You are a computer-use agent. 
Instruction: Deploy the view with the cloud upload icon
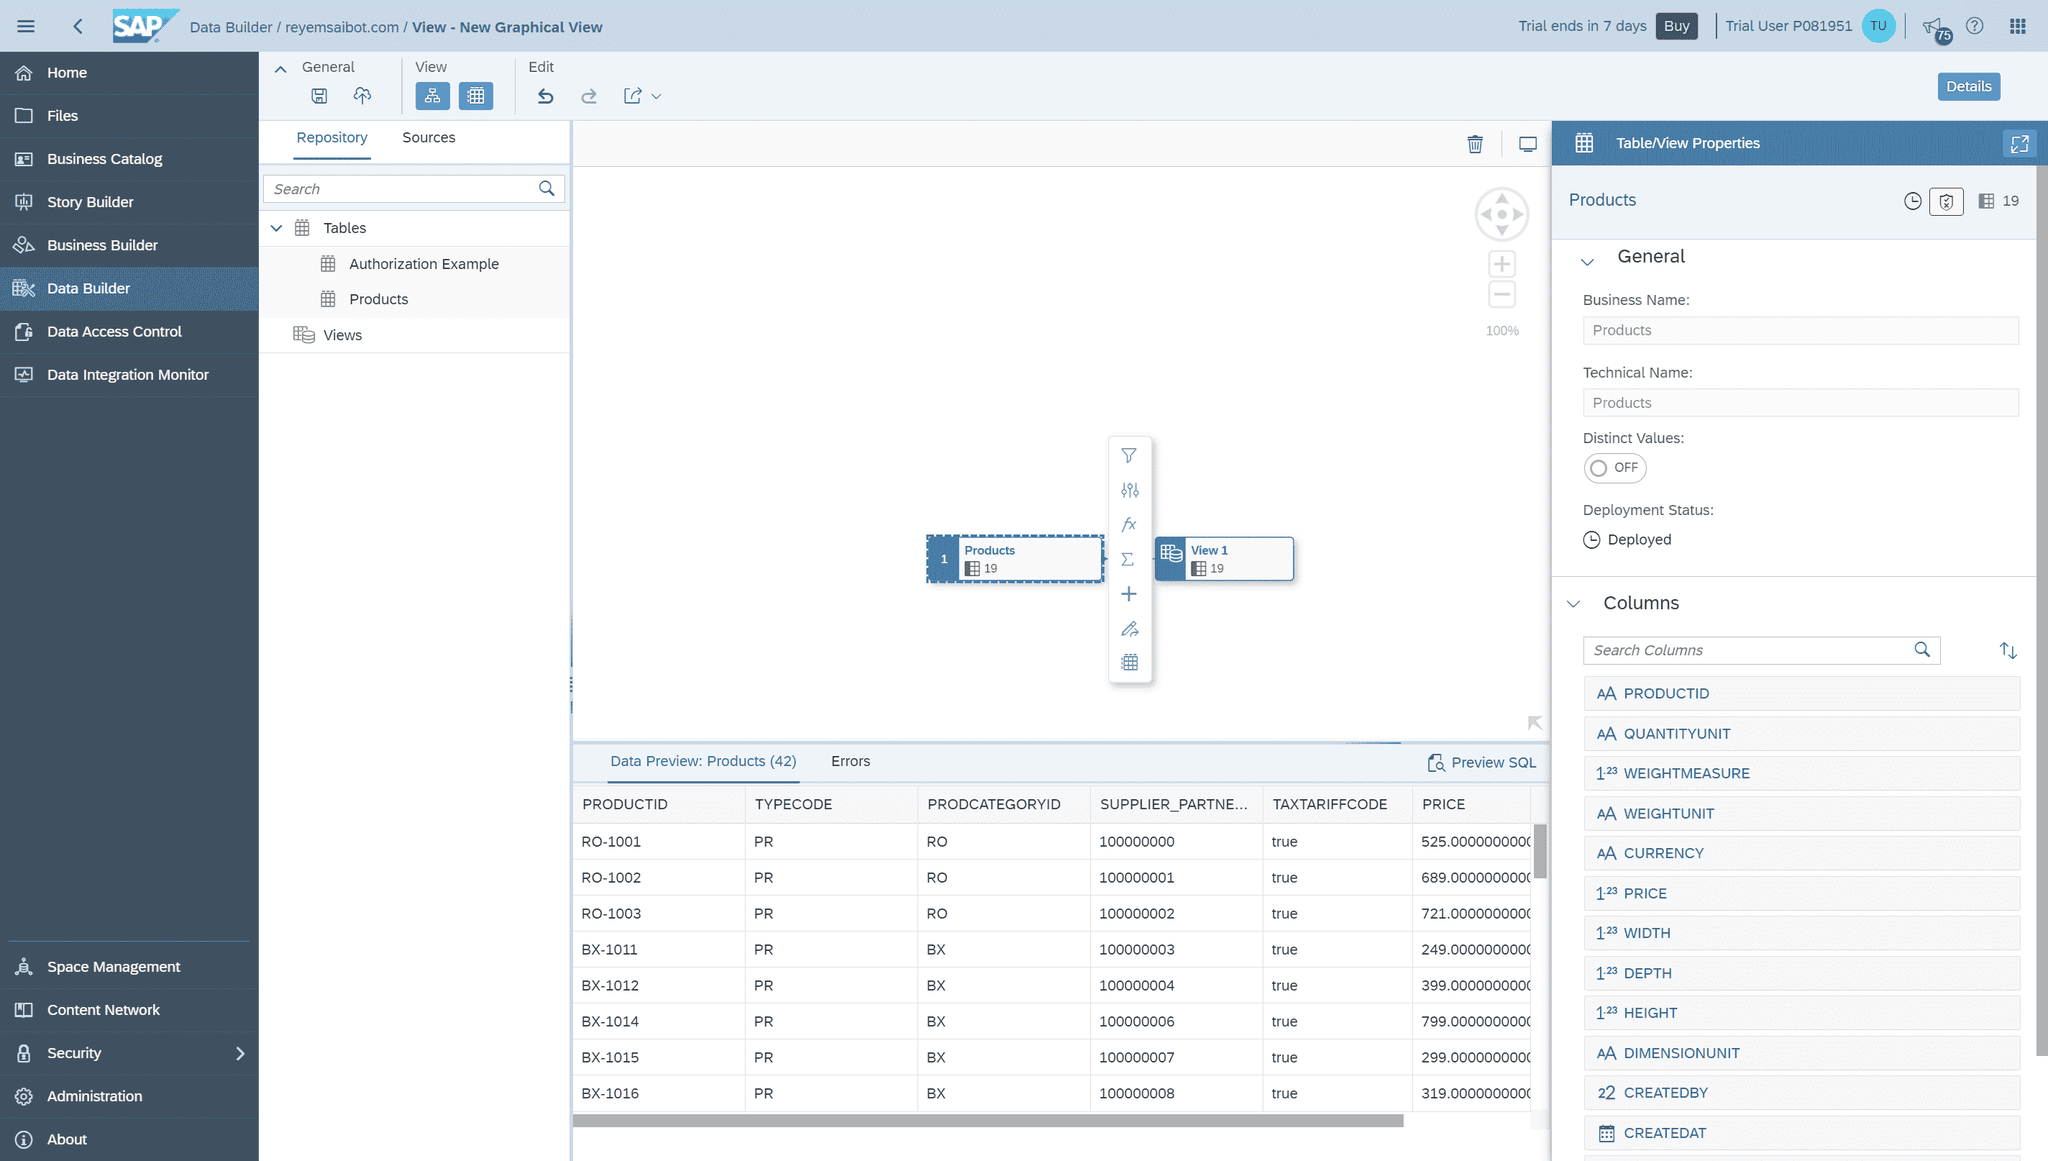(362, 95)
